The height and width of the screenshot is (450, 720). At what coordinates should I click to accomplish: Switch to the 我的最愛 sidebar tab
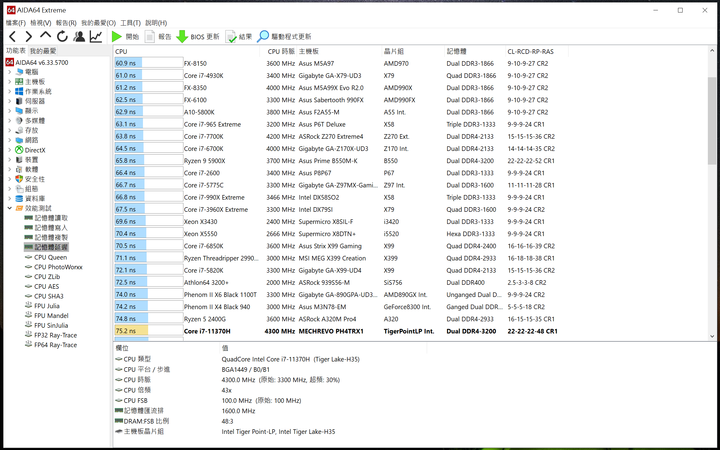coord(43,51)
